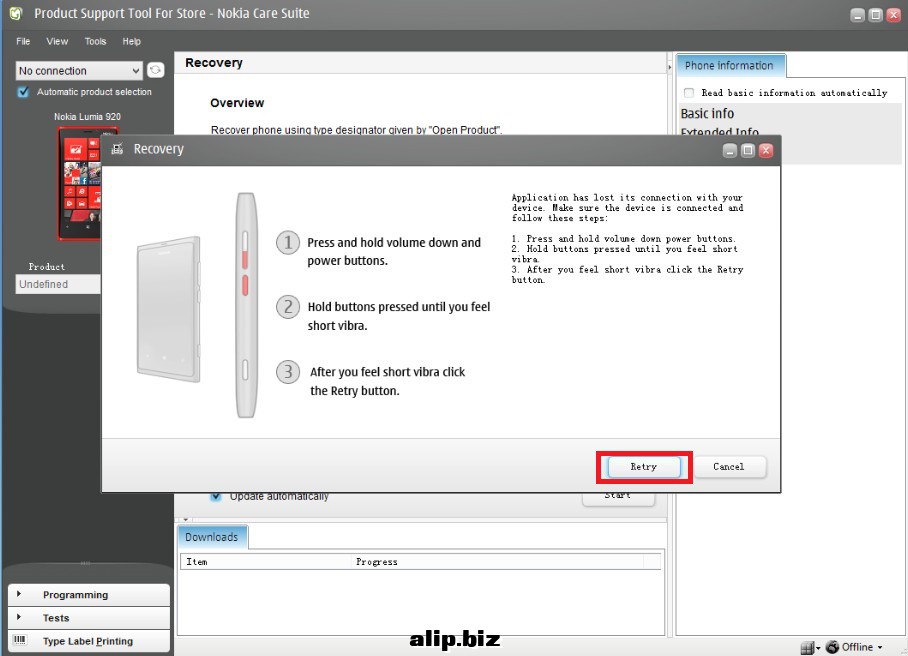
Task: Click the globe icon next to Offline
Action: 833,647
